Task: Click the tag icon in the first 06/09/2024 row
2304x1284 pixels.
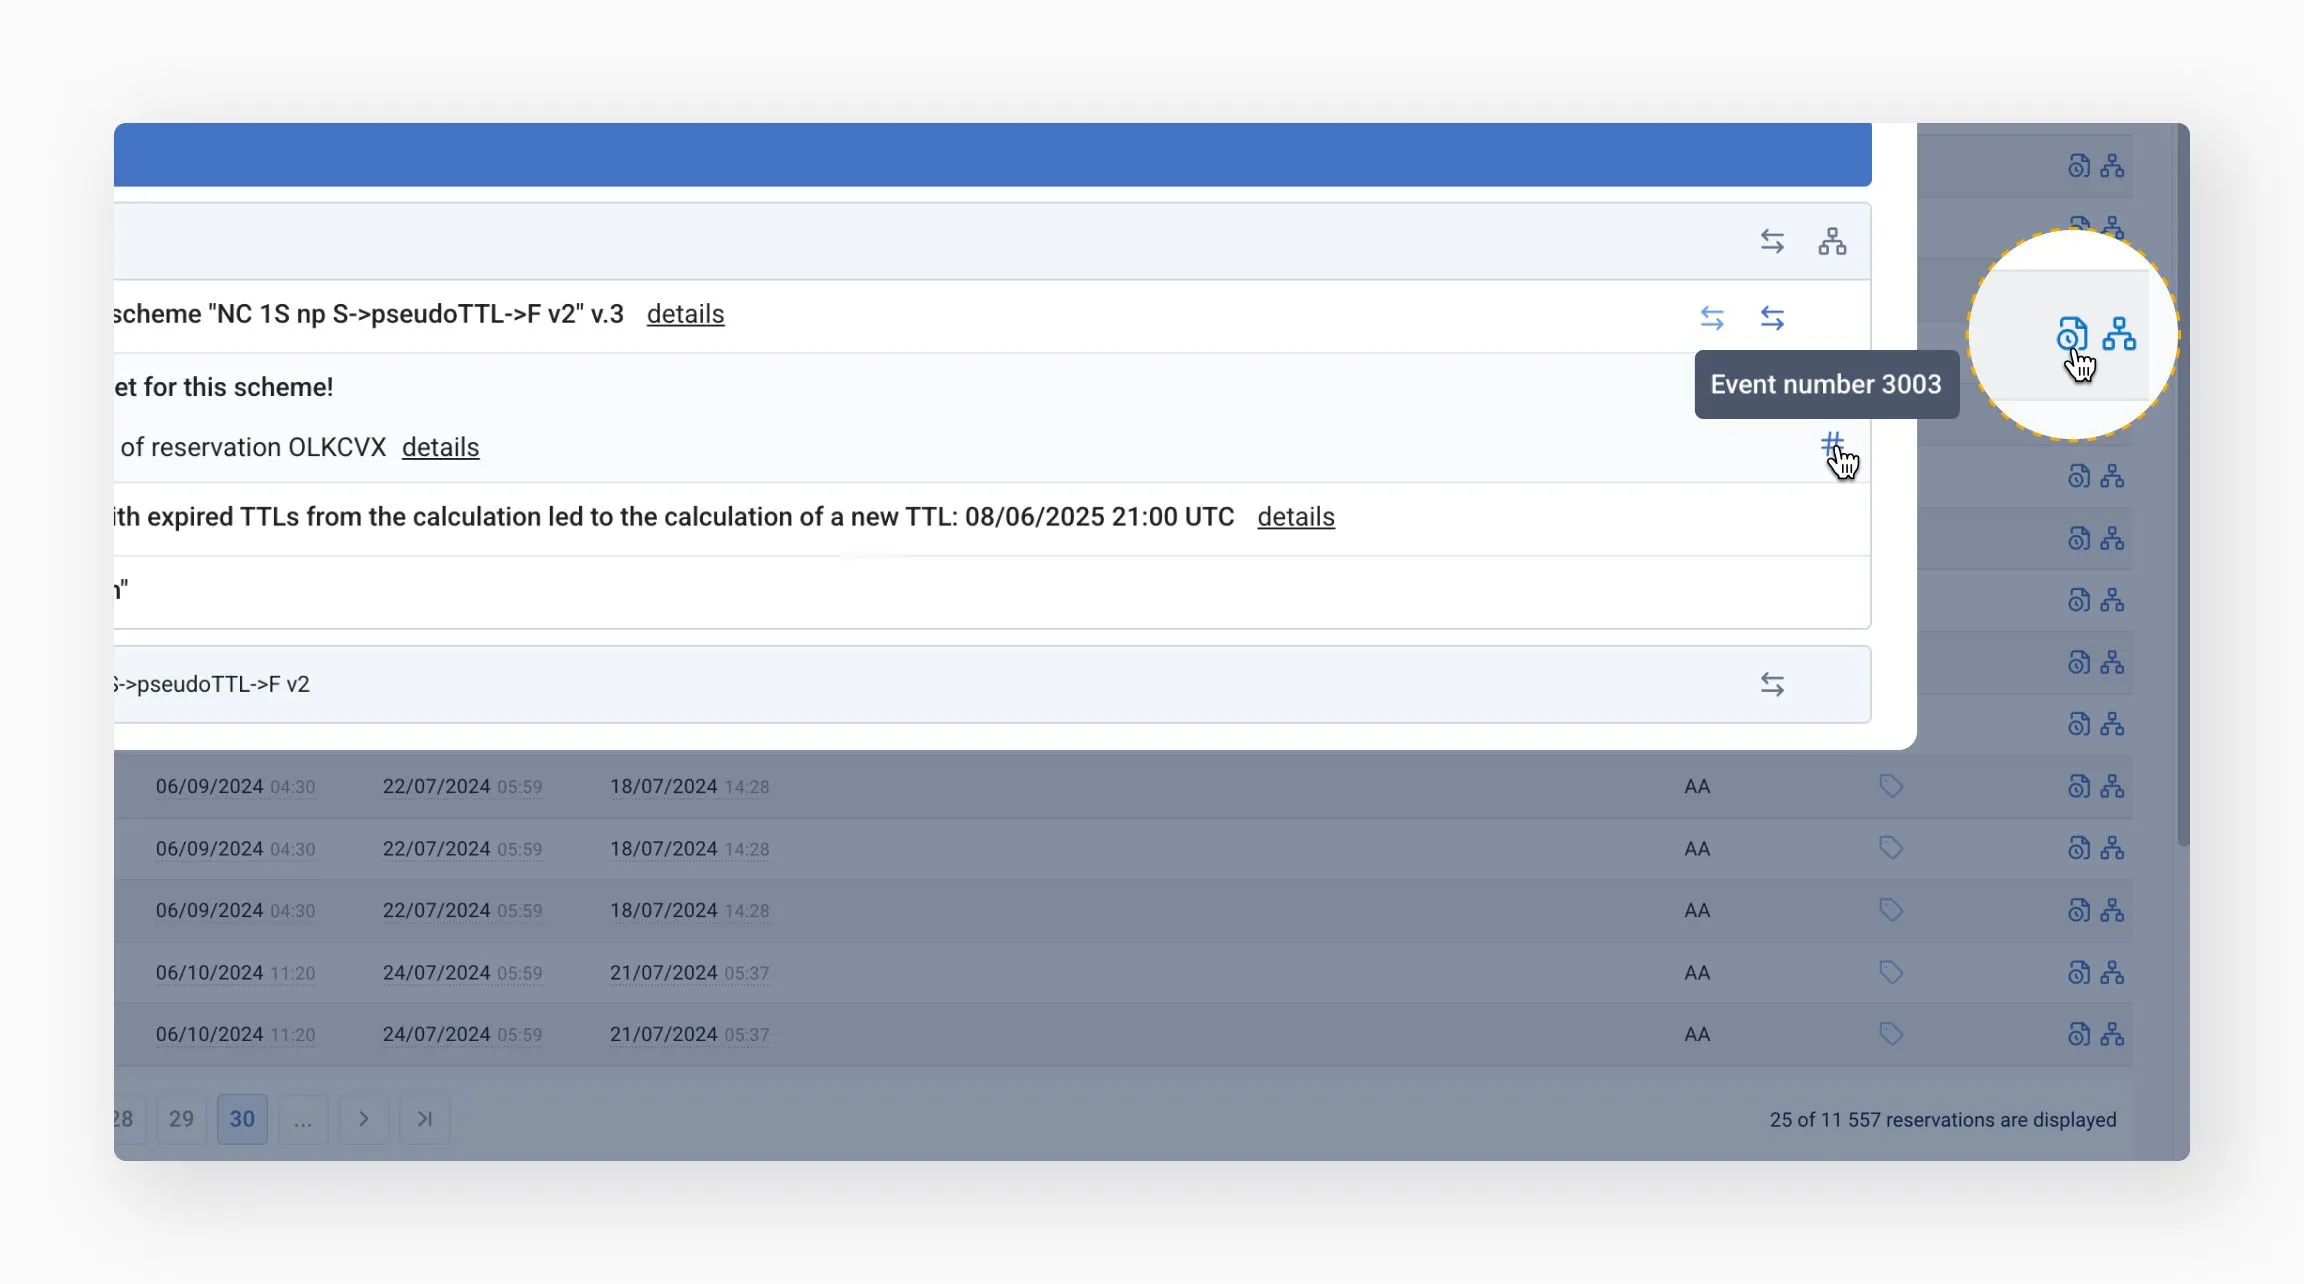Action: click(1890, 786)
